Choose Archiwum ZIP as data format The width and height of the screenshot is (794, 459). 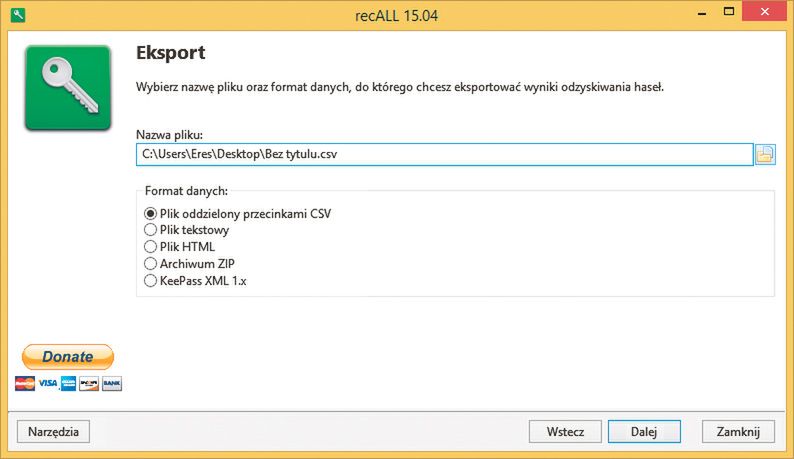189,263
